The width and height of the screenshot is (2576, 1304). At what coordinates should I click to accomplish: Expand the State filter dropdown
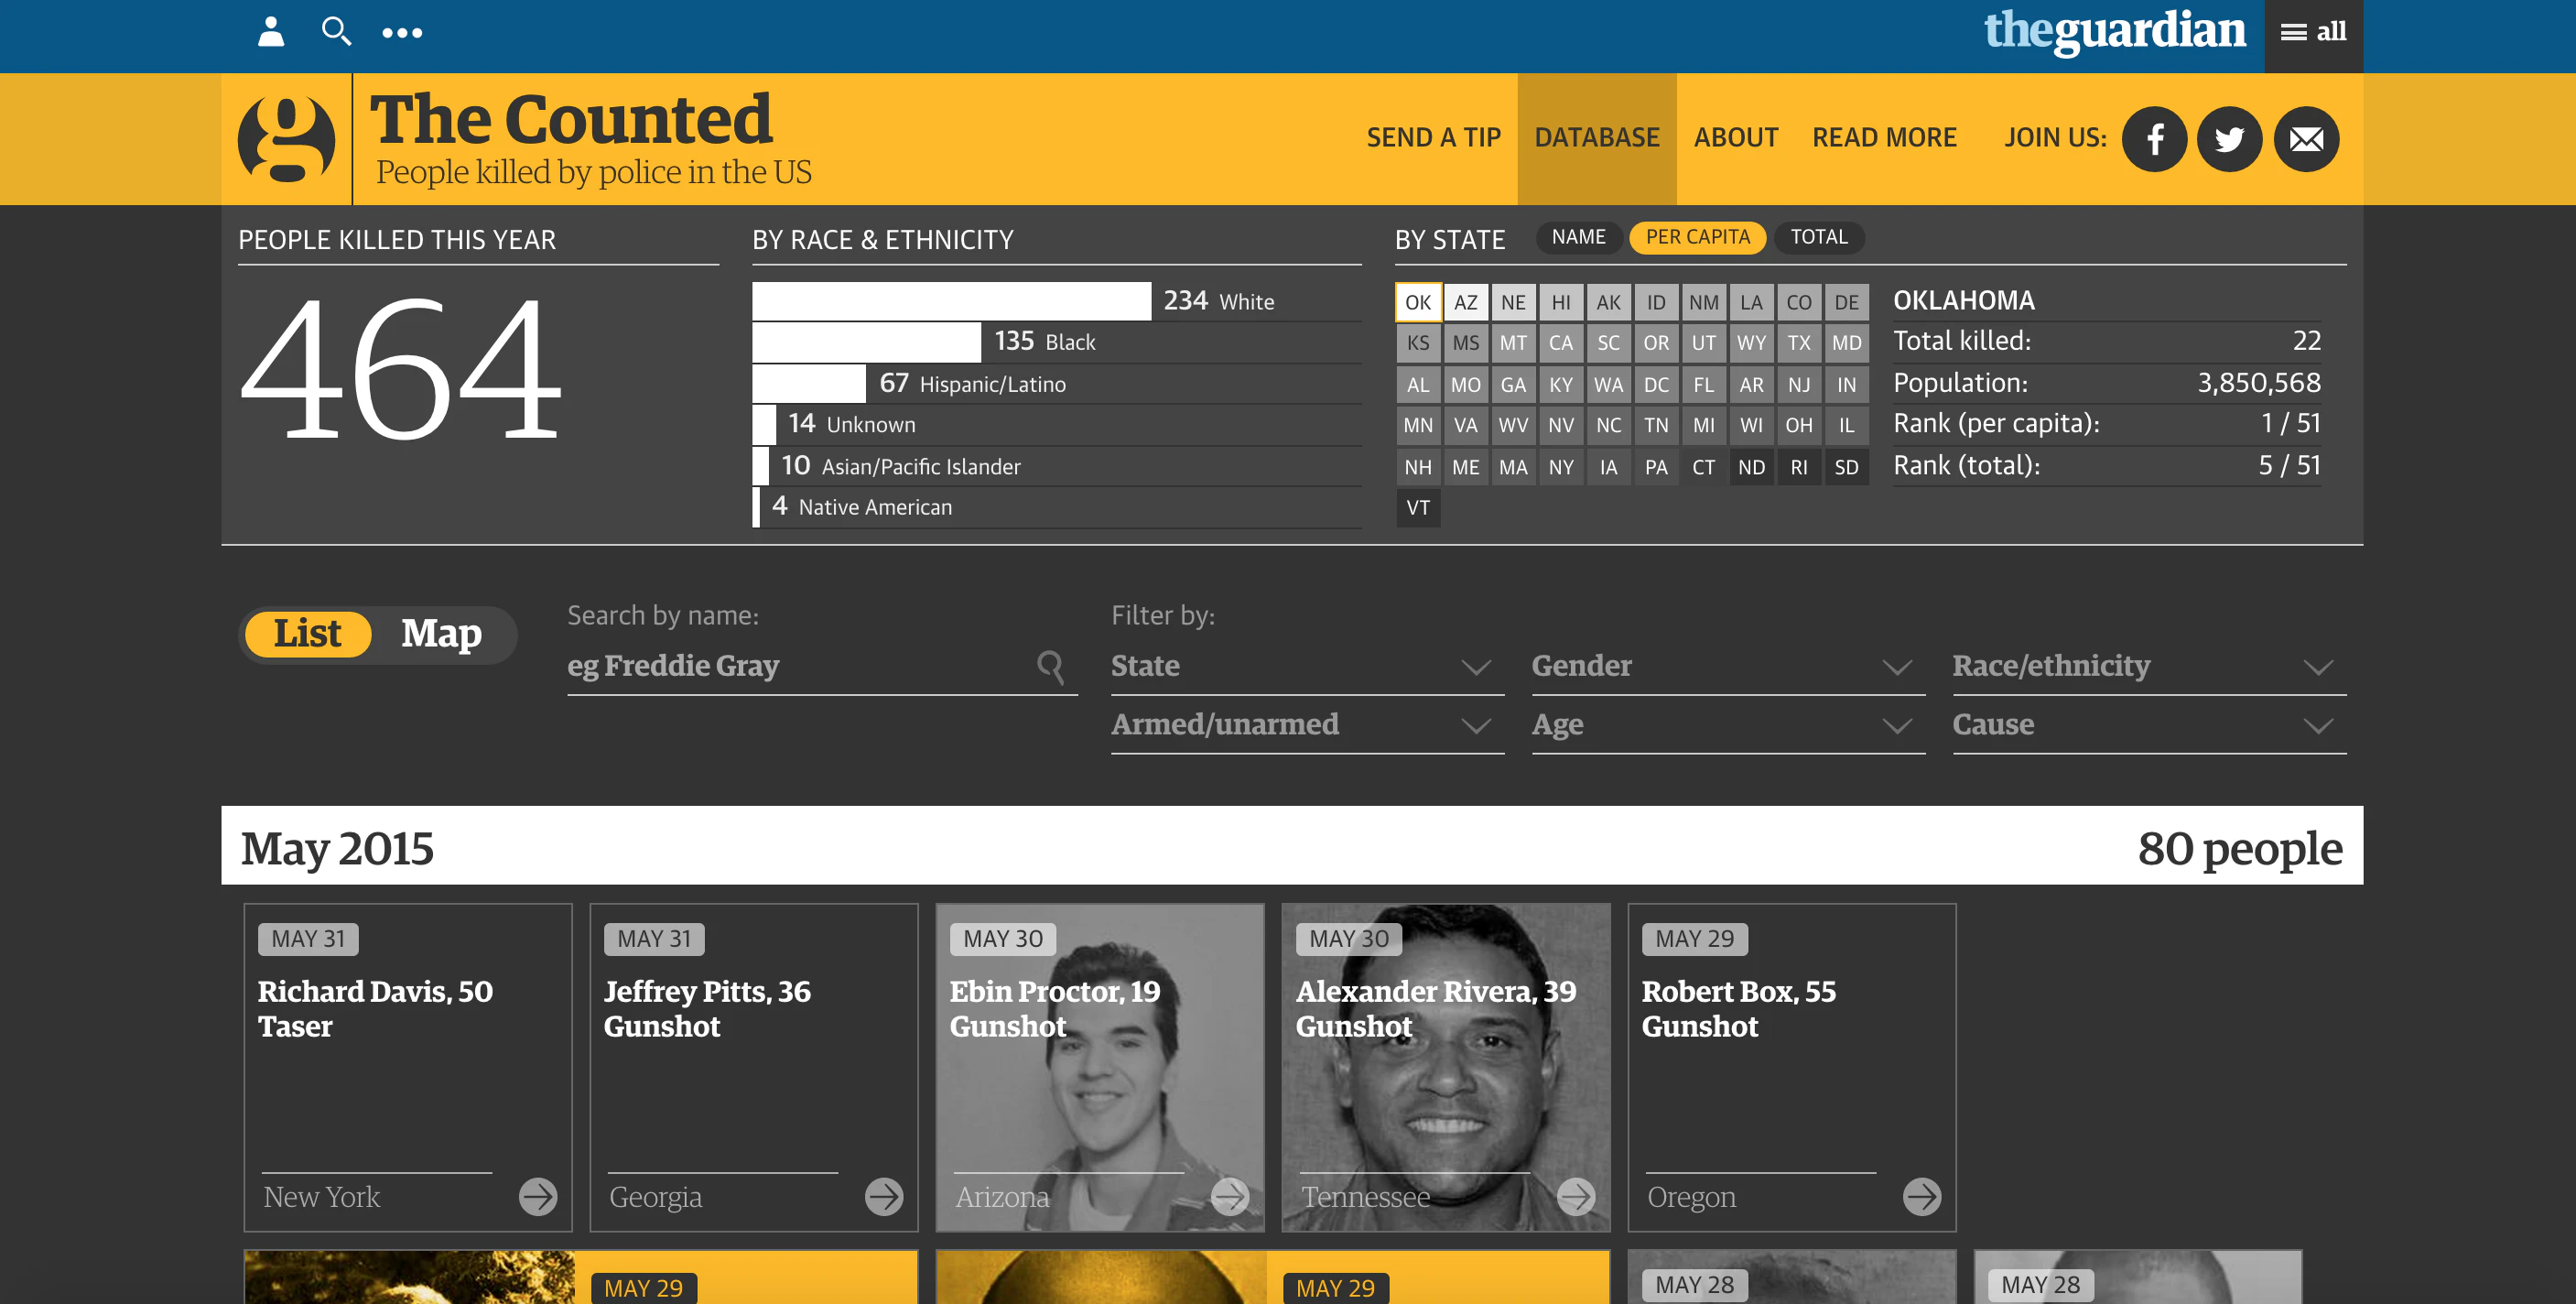(x=1306, y=666)
